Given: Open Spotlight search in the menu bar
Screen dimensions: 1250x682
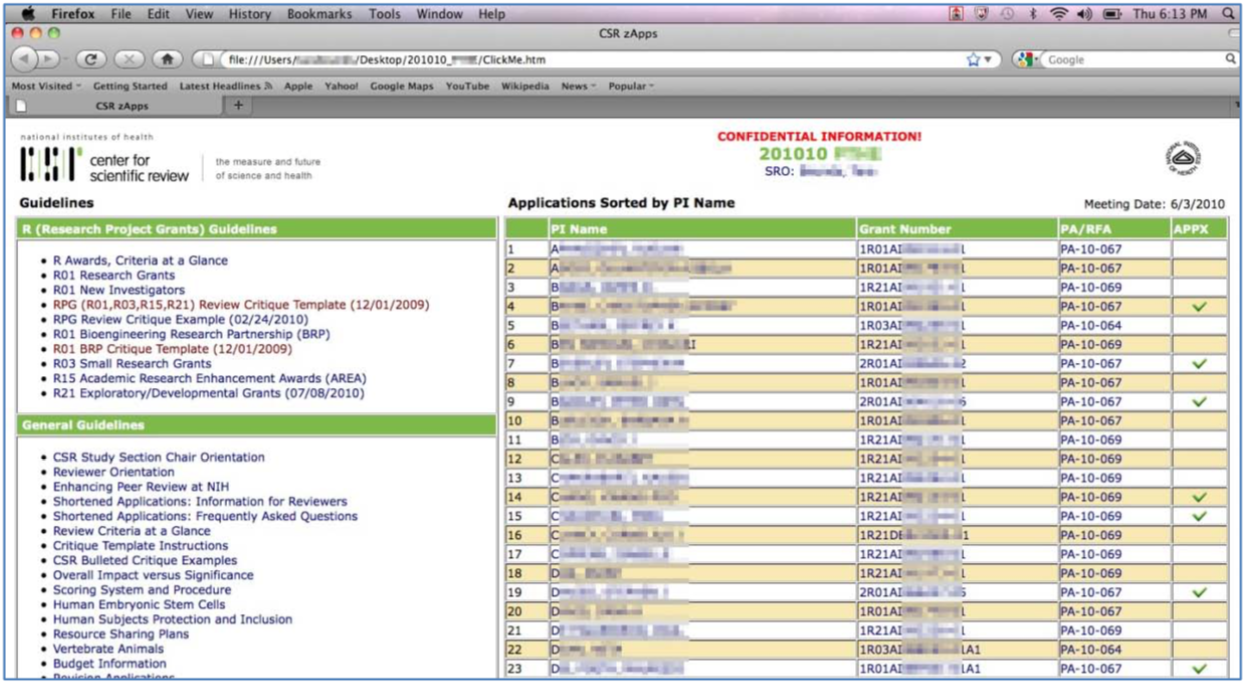Looking at the screenshot, I should pyautogui.click(x=1229, y=14).
